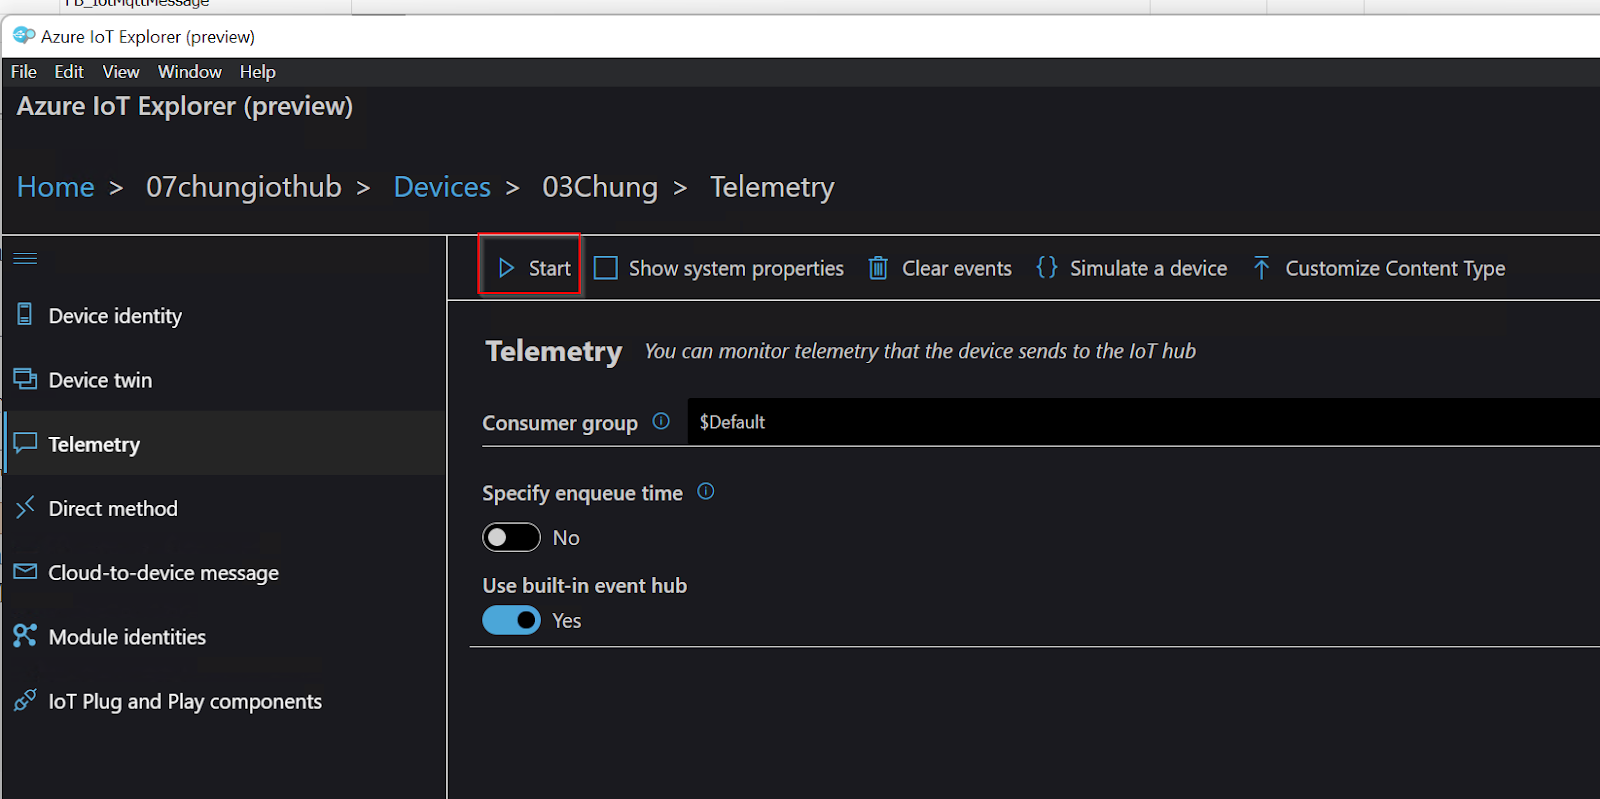Open the File menu
Image resolution: width=1600 pixels, height=799 pixels.
pos(24,72)
